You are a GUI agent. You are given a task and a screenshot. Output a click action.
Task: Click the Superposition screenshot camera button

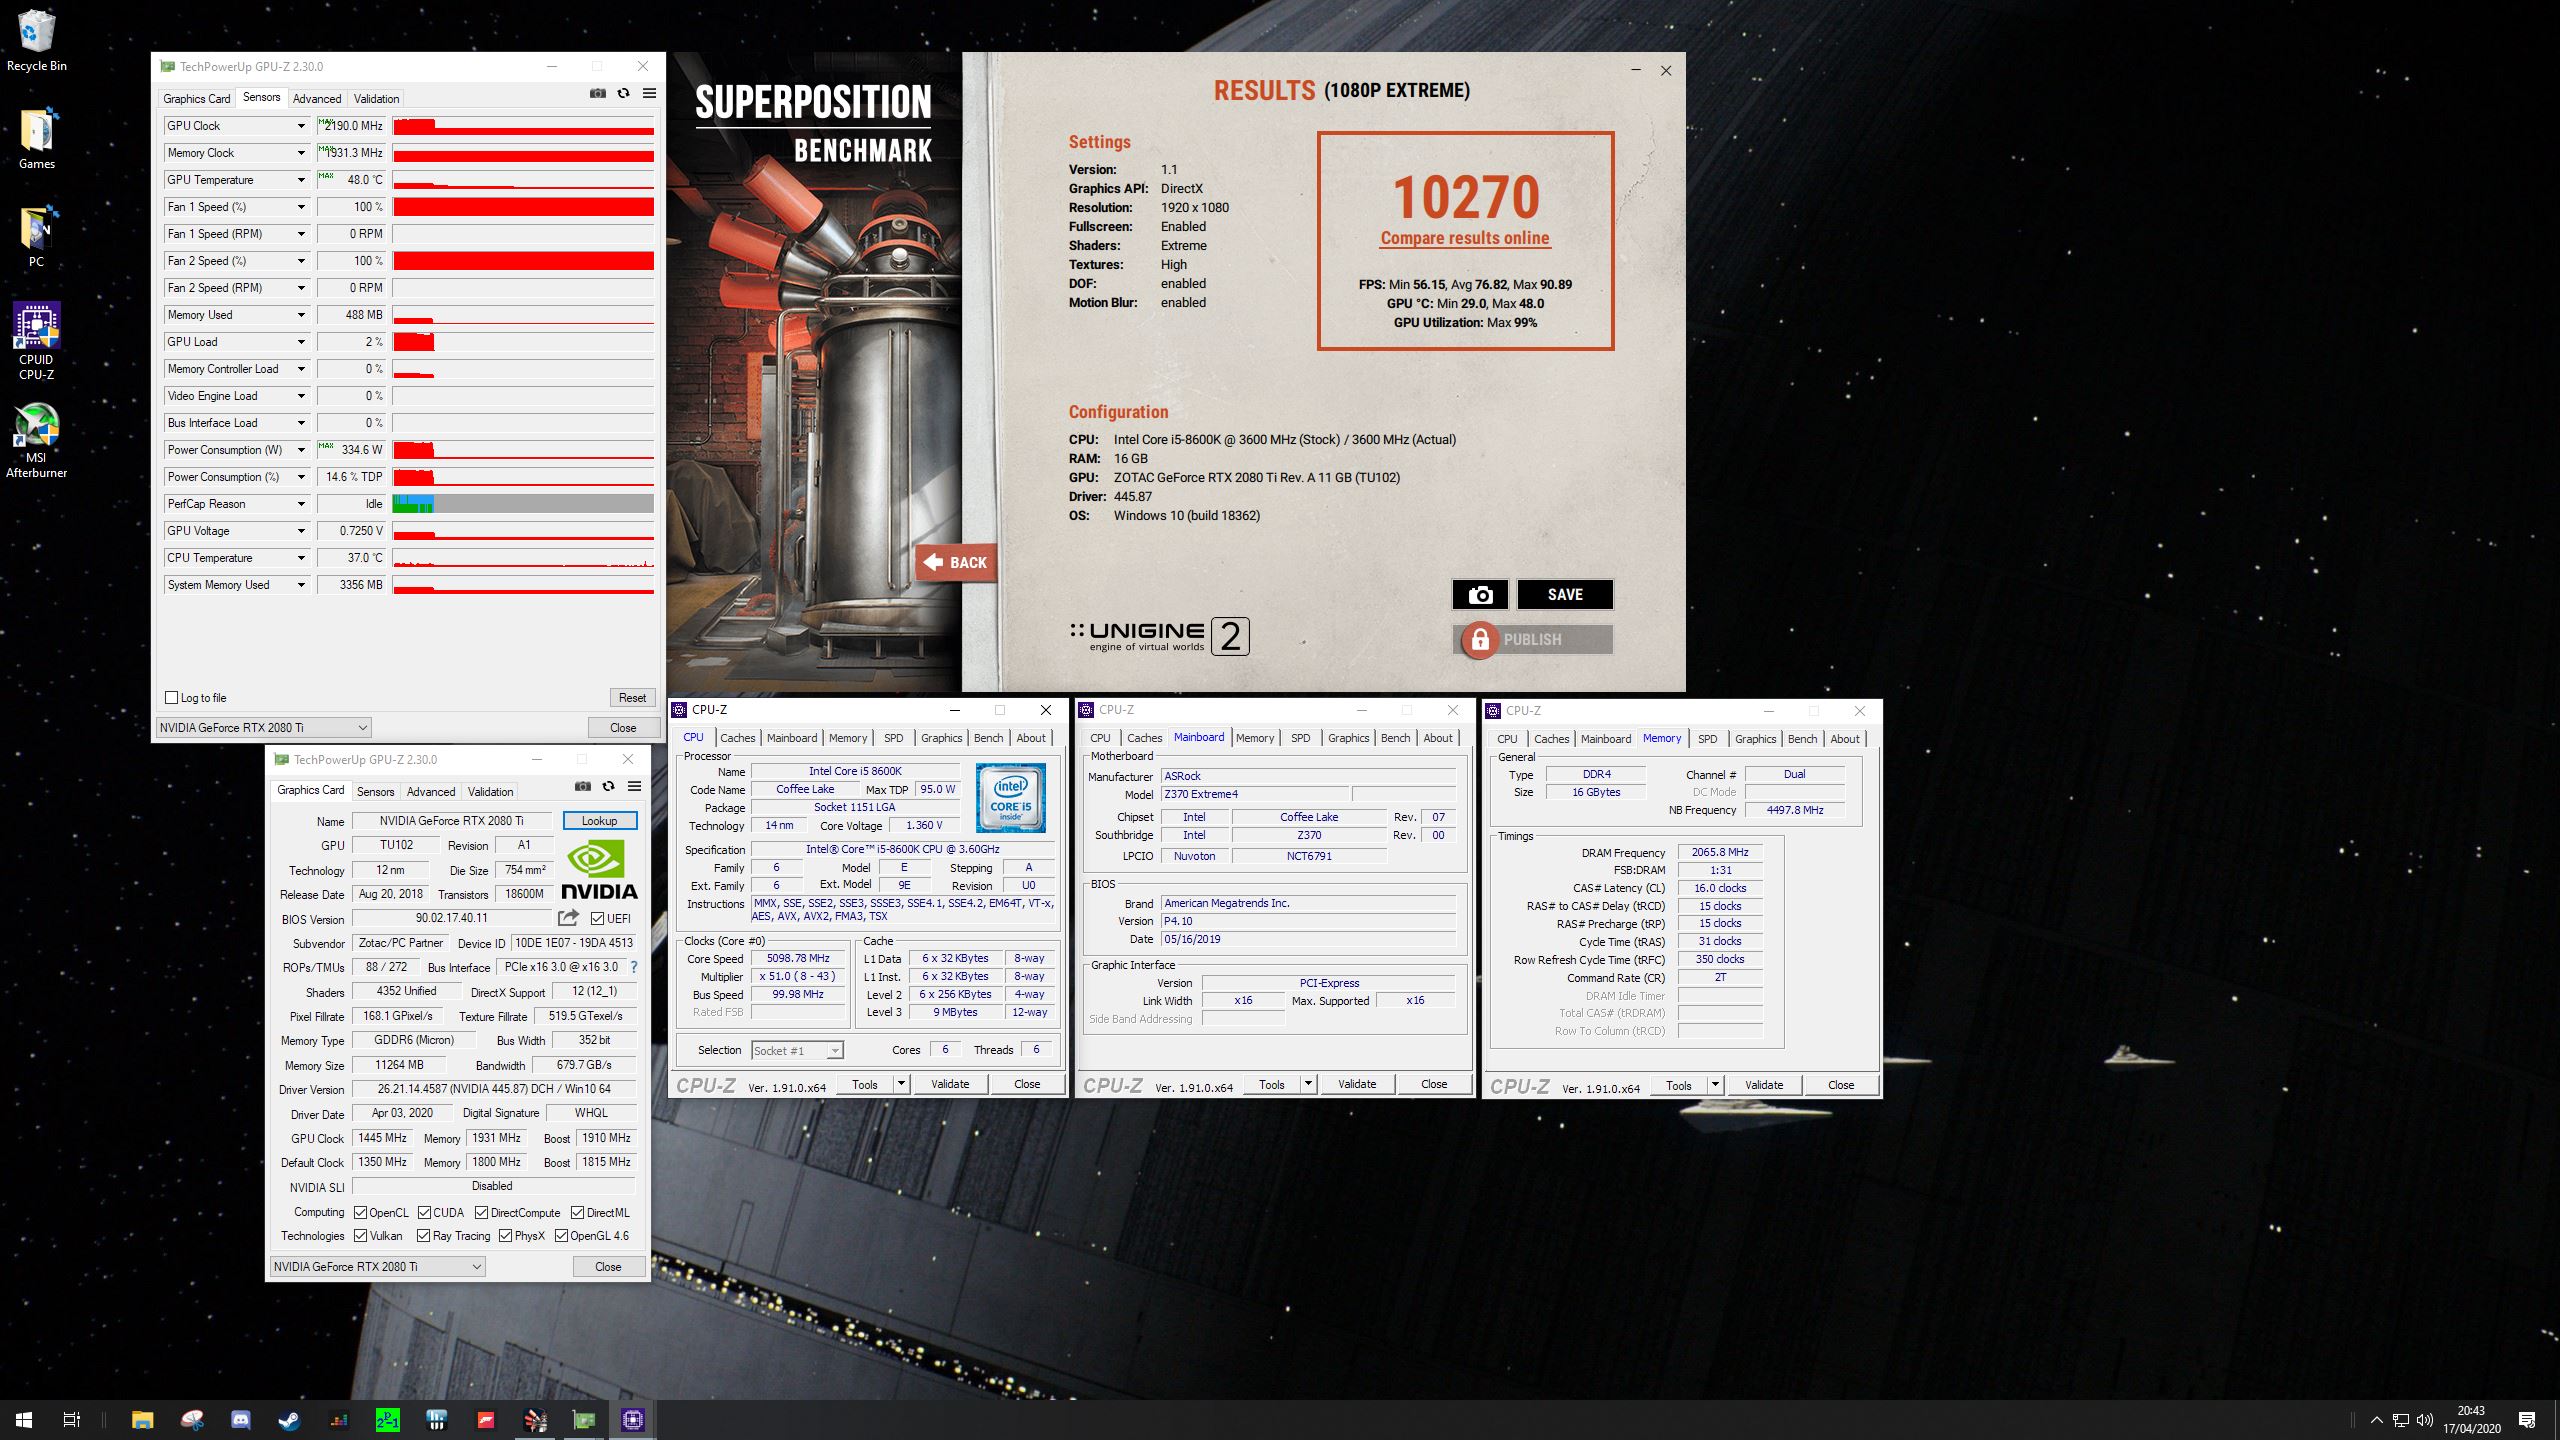pyautogui.click(x=1481, y=594)
